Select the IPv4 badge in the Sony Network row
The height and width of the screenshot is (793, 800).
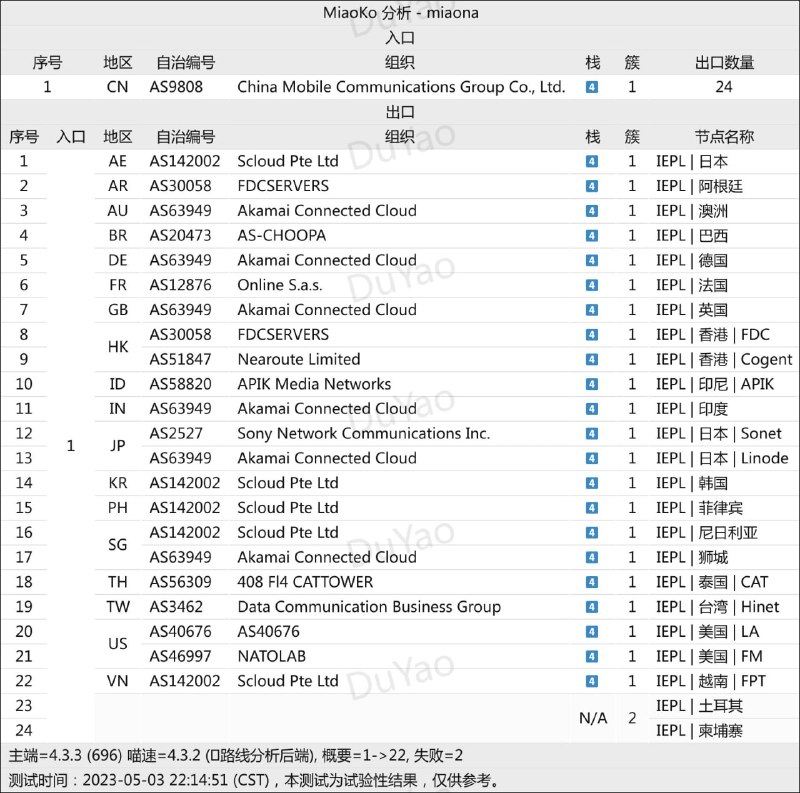point(592,434)
